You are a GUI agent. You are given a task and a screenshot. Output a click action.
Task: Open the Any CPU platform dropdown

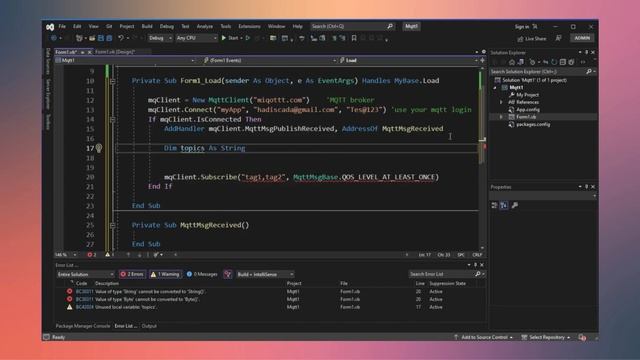pos(196,38)
